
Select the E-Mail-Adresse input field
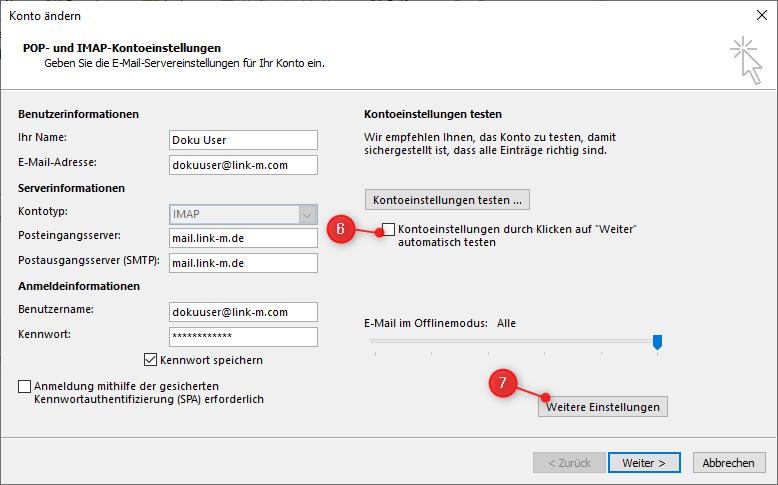pyautogui.click(x=243, y=164)
